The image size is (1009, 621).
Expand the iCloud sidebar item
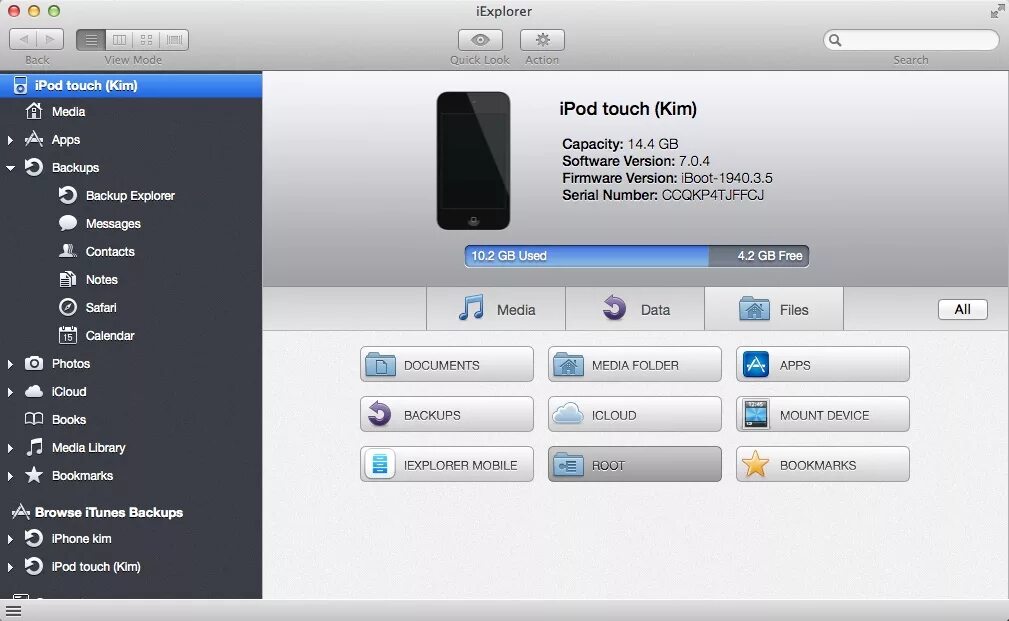10,392
